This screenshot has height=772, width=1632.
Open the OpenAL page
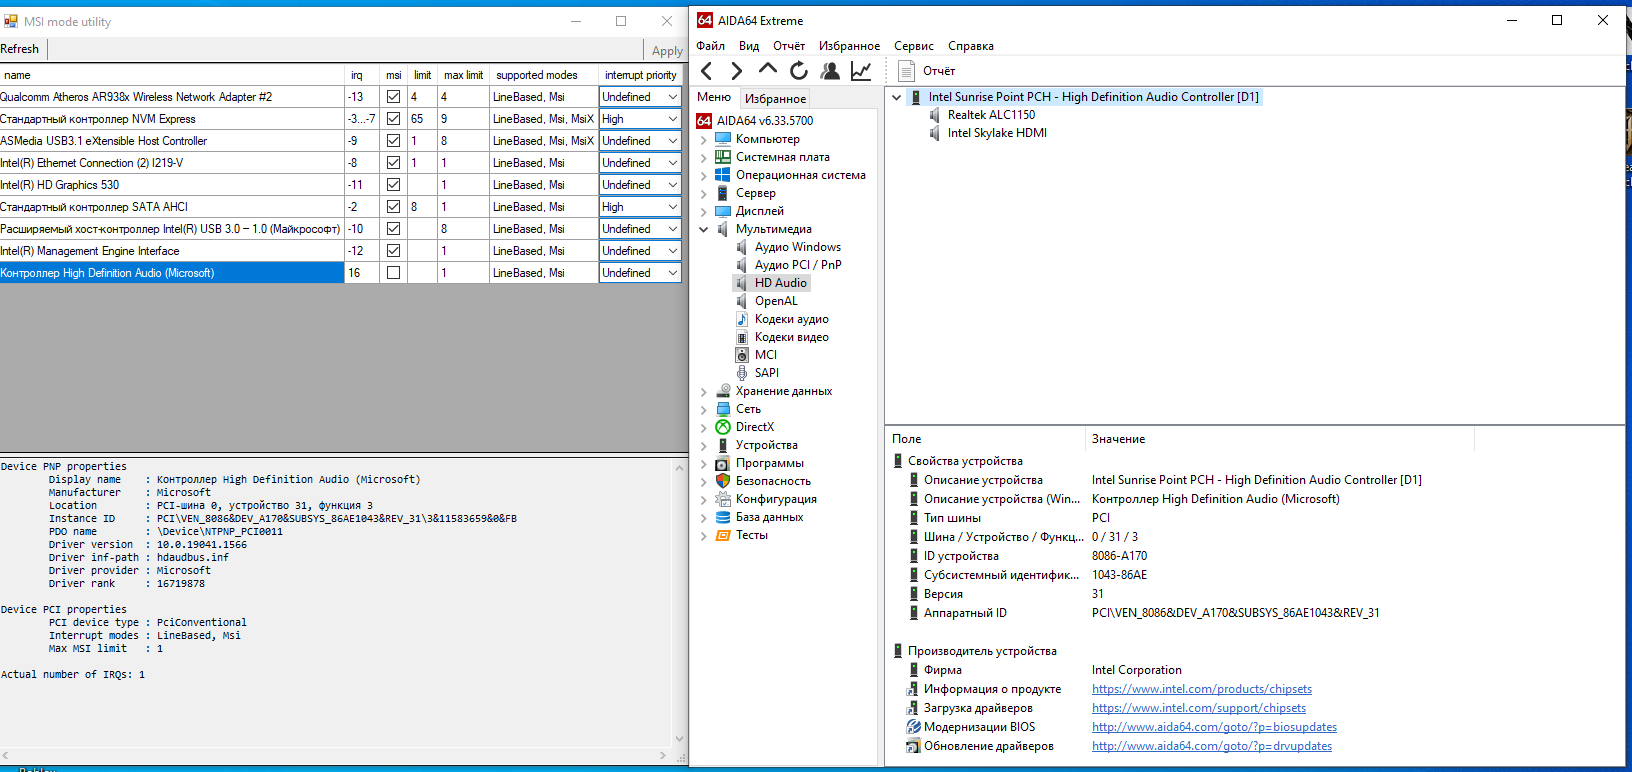coord(776,301)
